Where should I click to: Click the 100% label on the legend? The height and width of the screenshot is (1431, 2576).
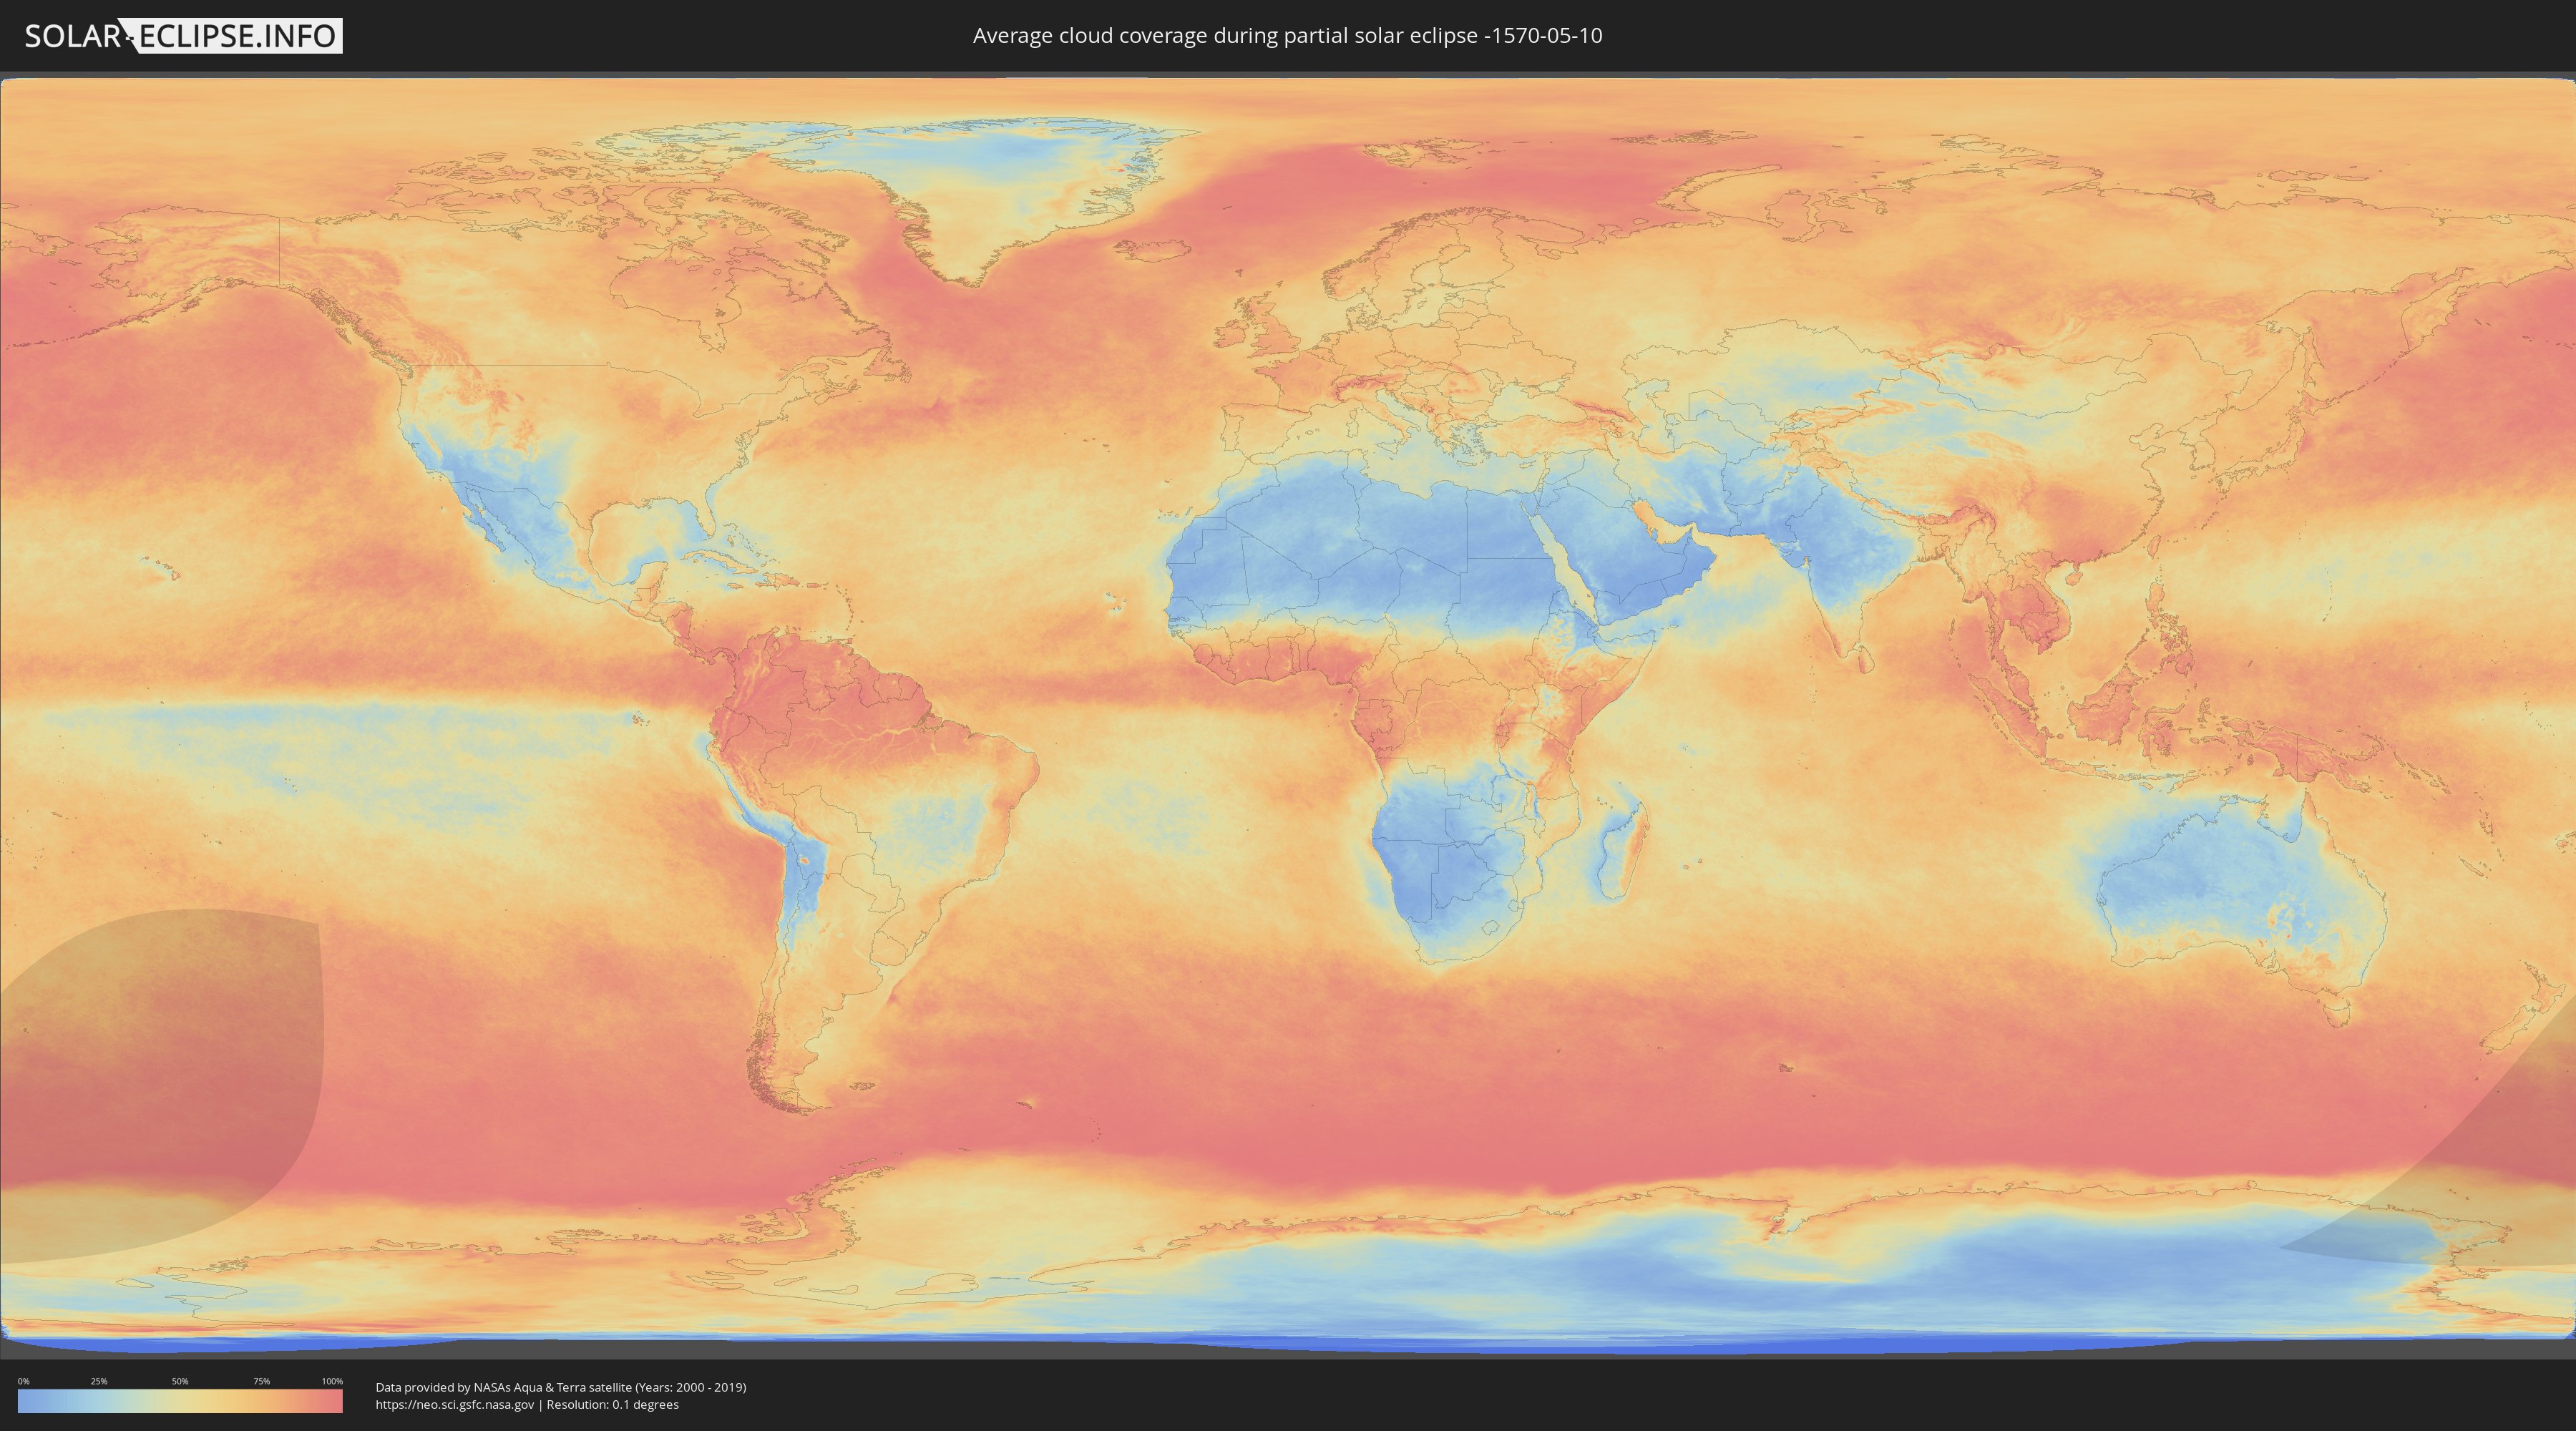332,1381
